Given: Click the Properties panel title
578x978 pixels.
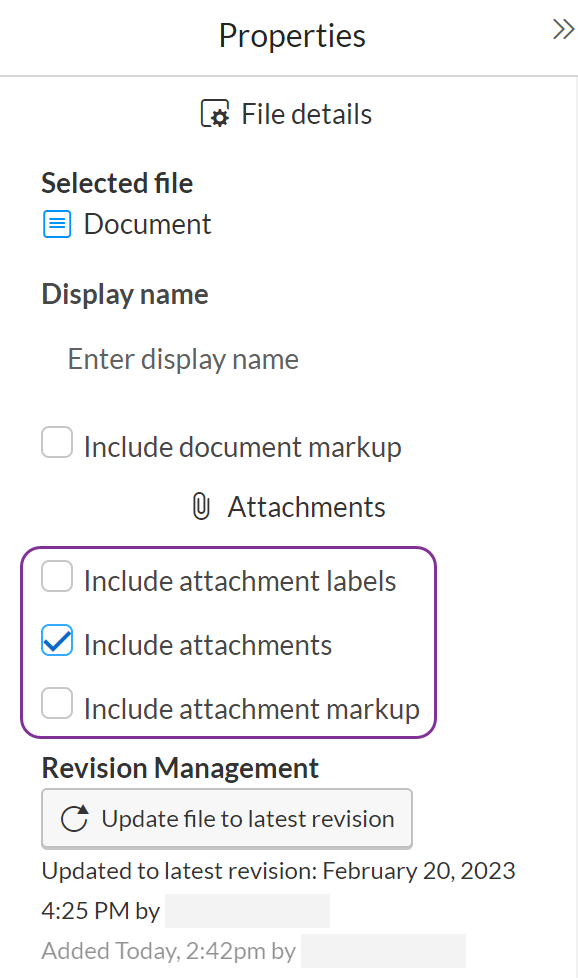Looking at the screenshot, I should 291,36.
